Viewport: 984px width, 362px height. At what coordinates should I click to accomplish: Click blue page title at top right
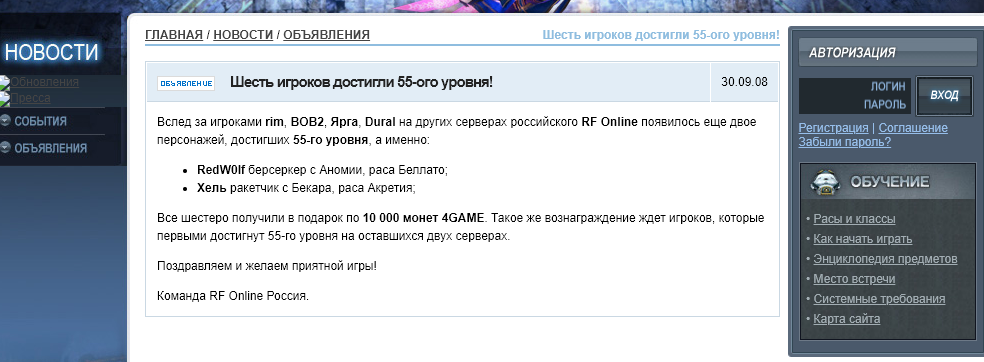click(661, 35)
